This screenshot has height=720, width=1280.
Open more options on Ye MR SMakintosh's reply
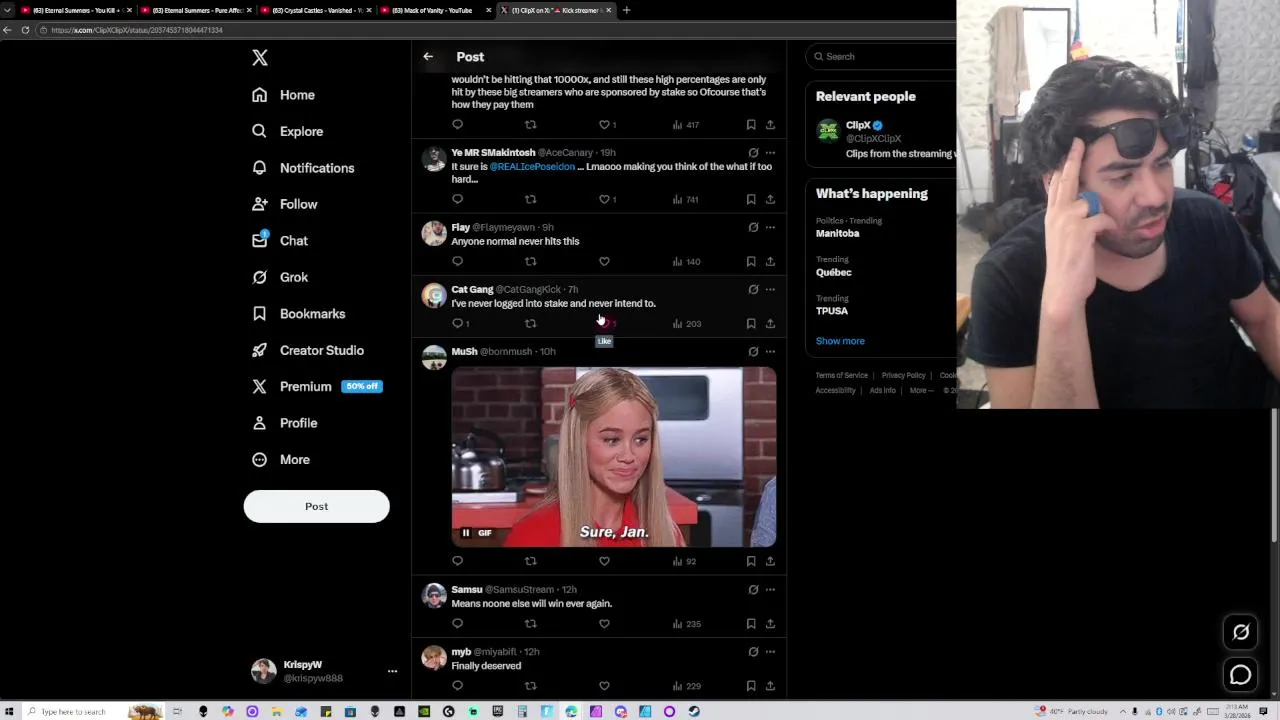click(x=770, y=153)
